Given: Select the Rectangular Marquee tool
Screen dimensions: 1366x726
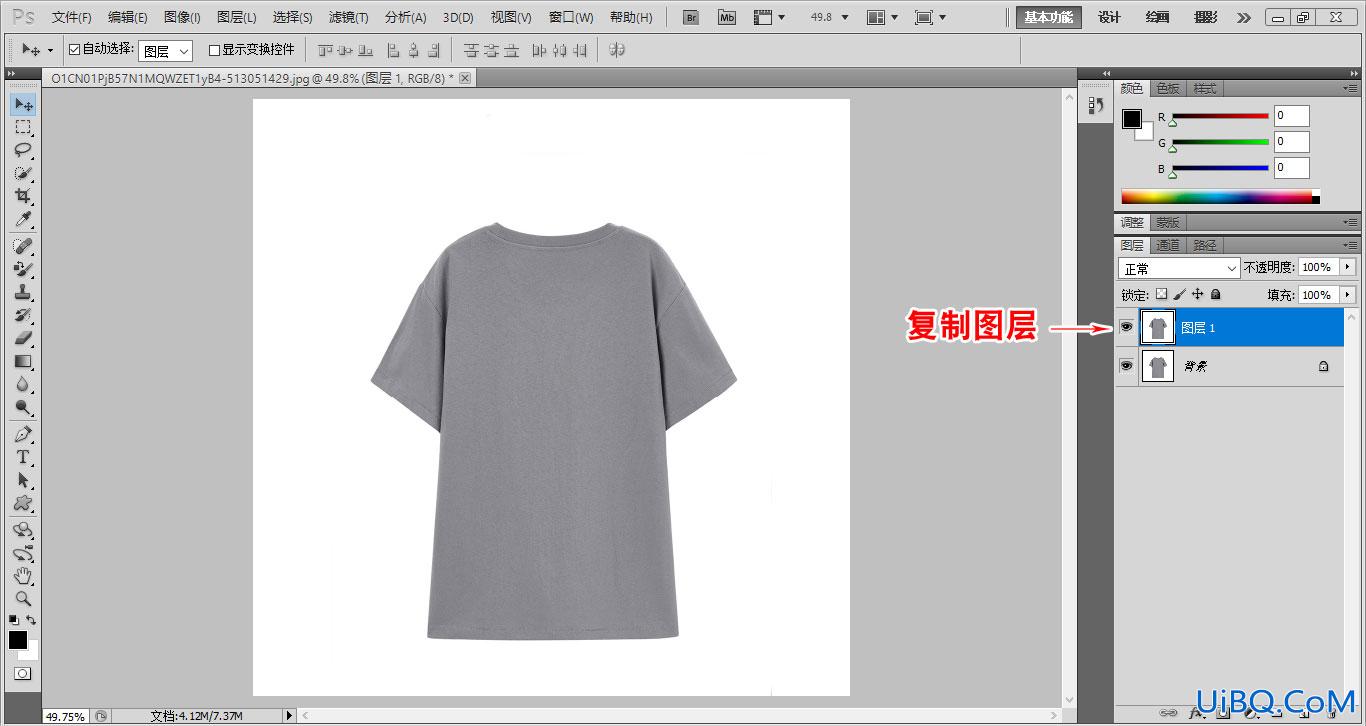Looking at the screenshot, I should tap(23, 127).
